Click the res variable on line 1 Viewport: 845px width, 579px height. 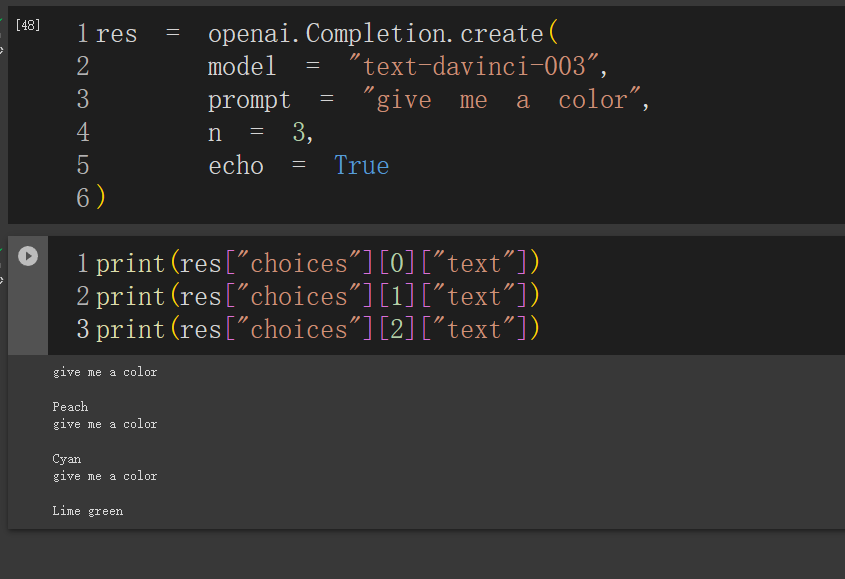116,34
